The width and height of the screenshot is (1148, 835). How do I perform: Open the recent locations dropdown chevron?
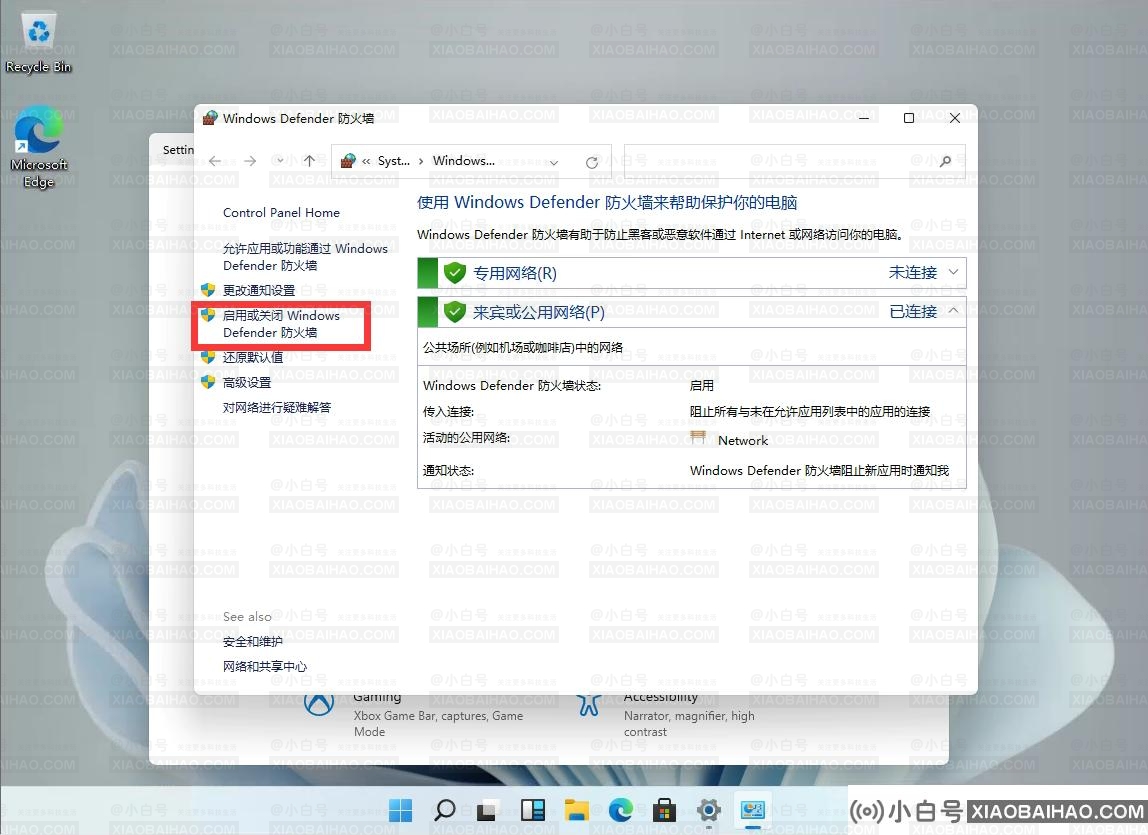point(280,161)
